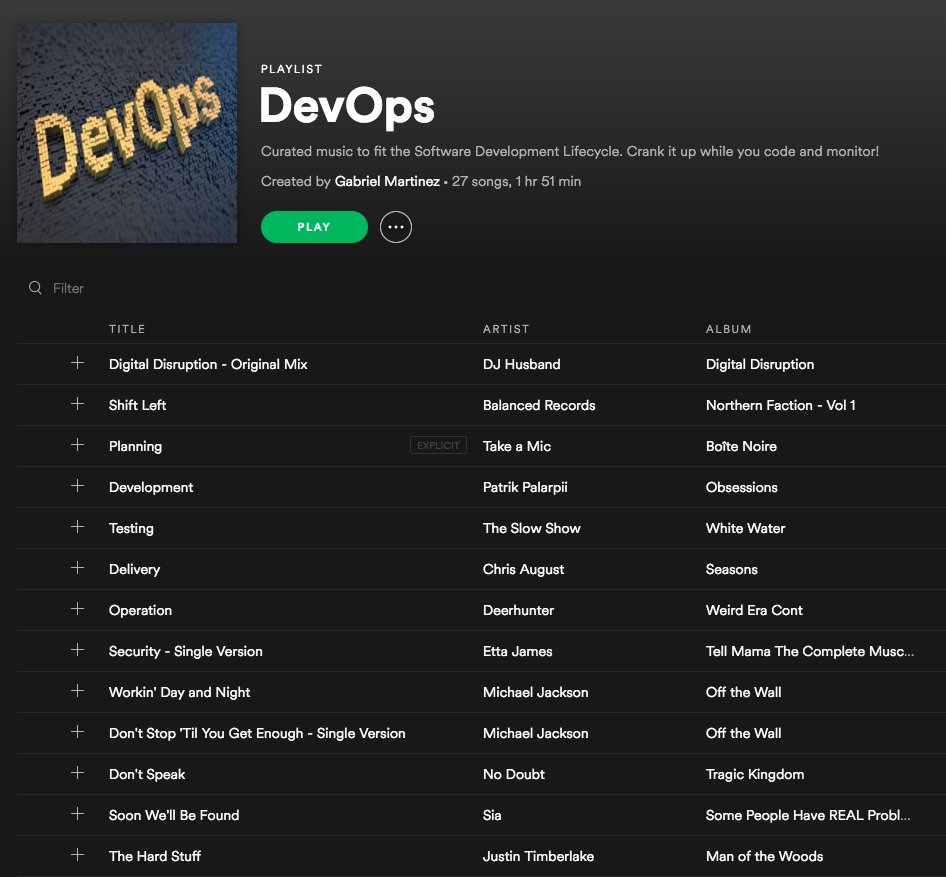946x877 pixels.
Task: Open artist DJ Husband
Action: click(x=521, y=364)
